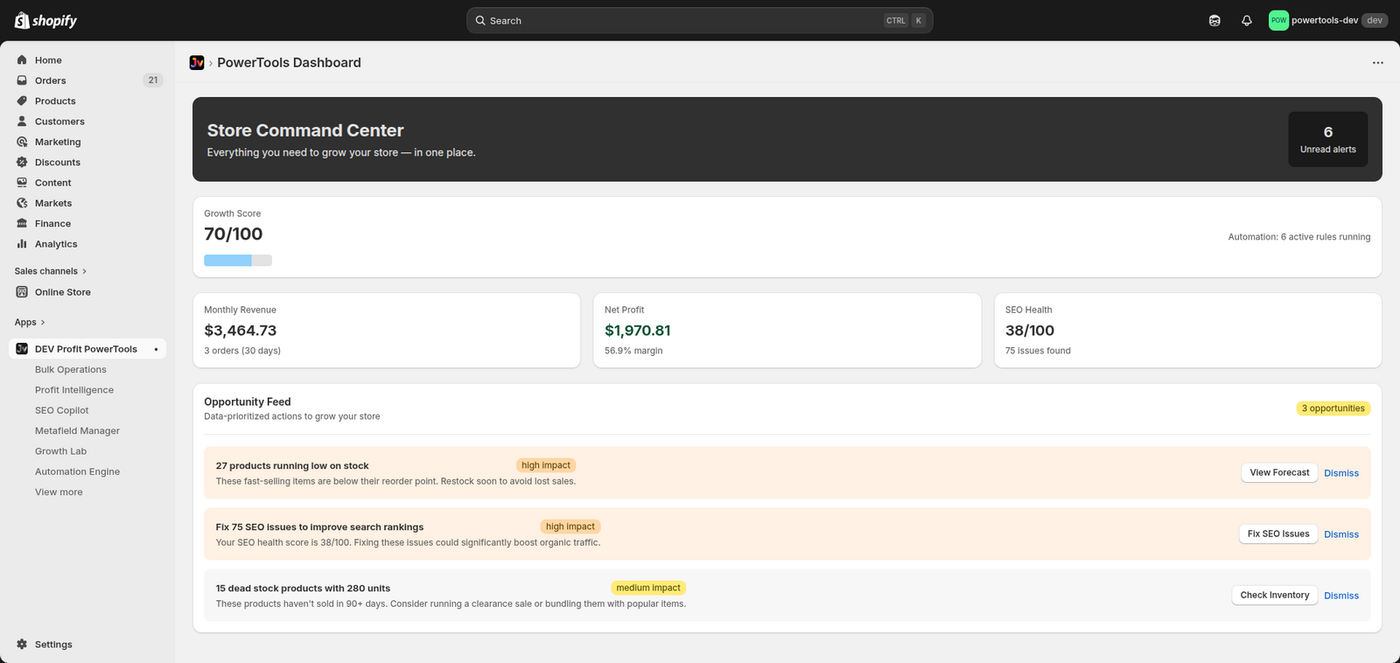Expand the Sales channels section

tap(51, 271)
